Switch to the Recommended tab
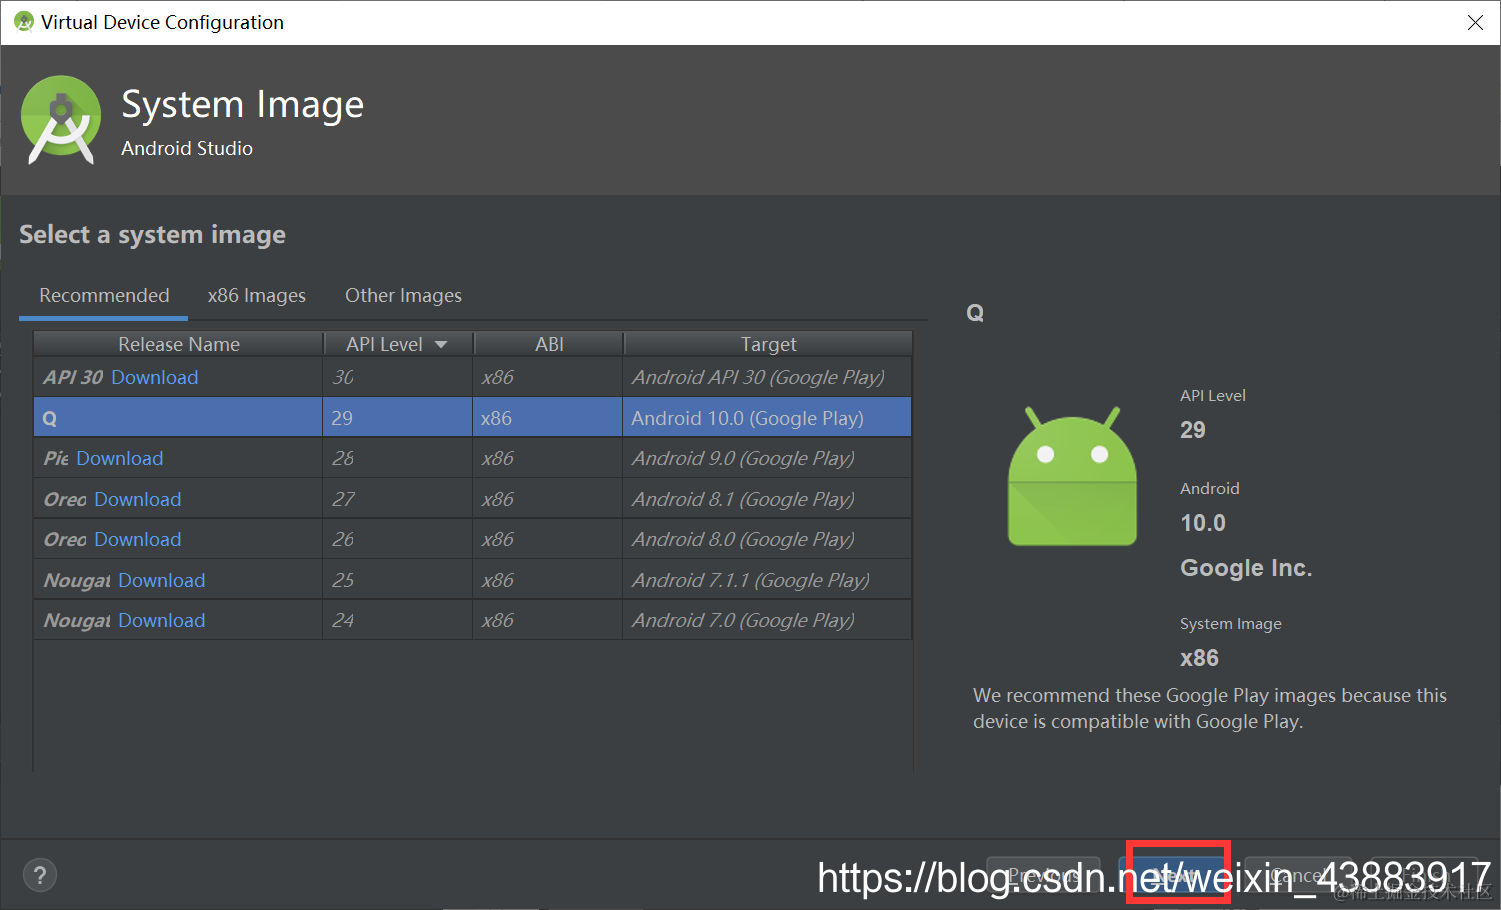 [x=104, y=296]
